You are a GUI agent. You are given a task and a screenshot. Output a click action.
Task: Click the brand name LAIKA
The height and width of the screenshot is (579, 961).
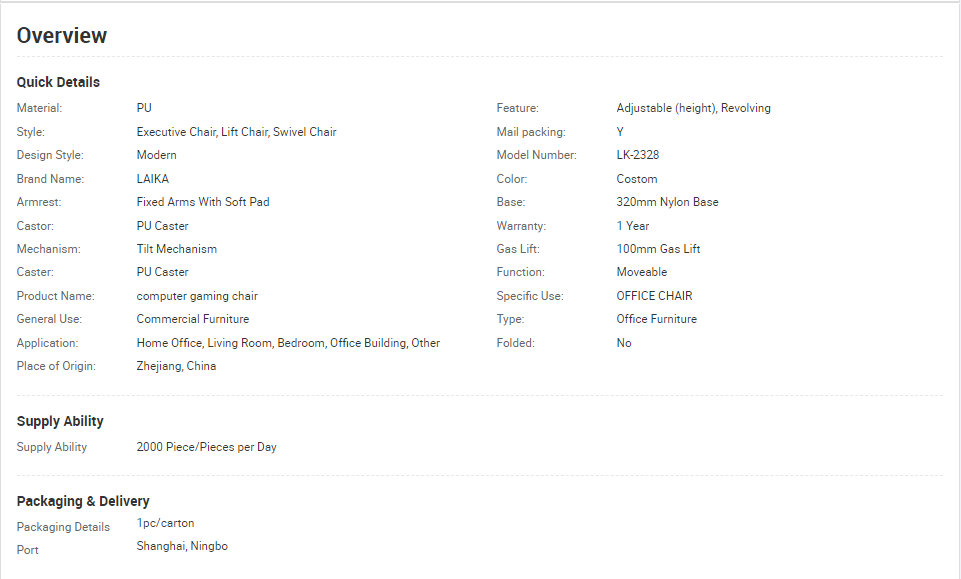[153, 179]
